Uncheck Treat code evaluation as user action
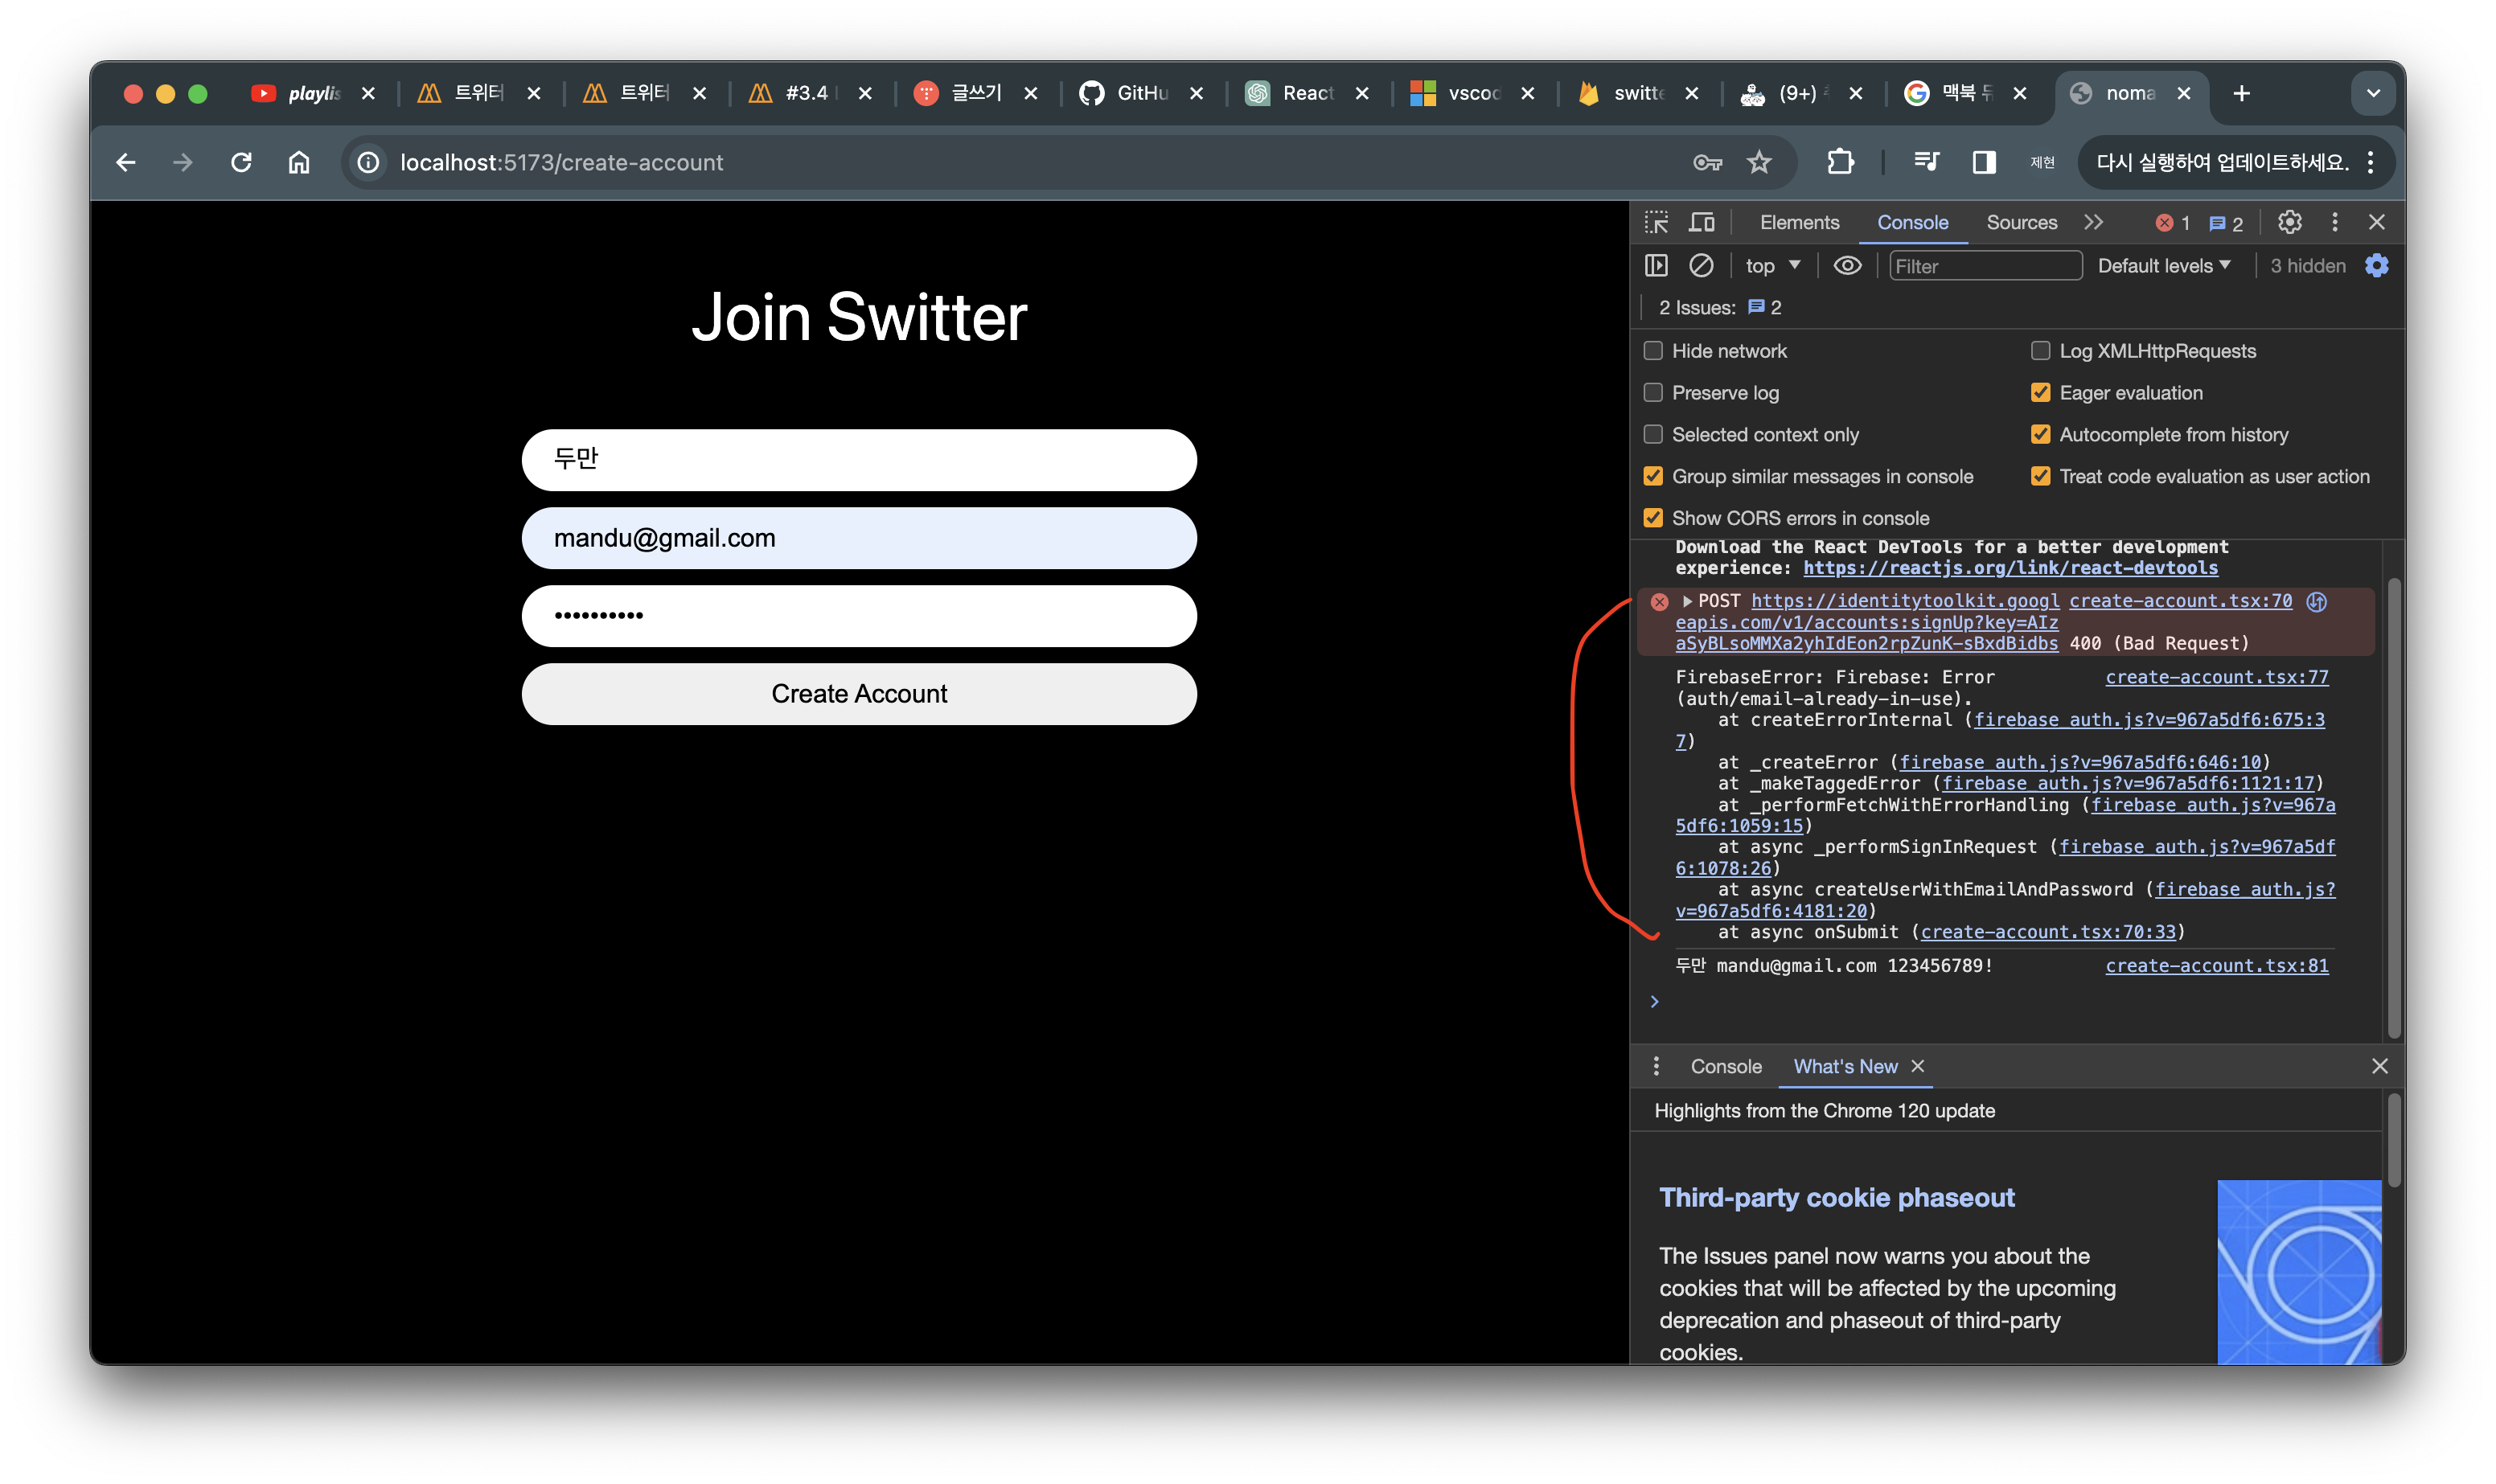The width and height of the screenshot is (2496, 1484). point(2040,476)
